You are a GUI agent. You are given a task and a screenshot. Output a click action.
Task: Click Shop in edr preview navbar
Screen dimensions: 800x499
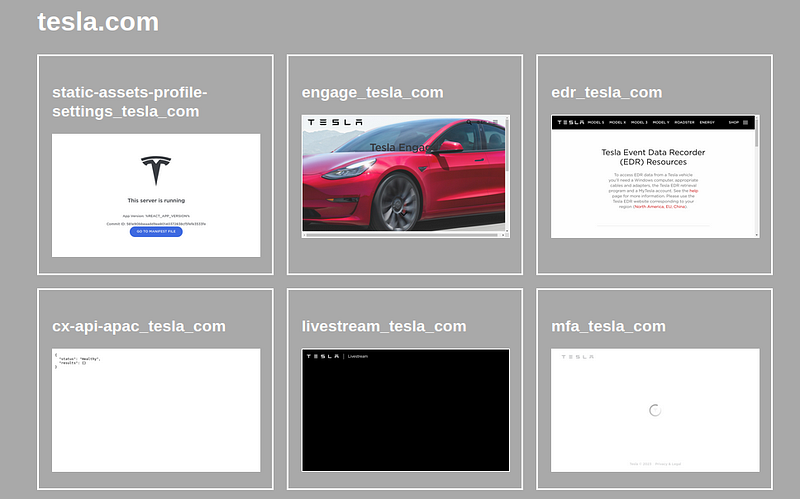734,122
